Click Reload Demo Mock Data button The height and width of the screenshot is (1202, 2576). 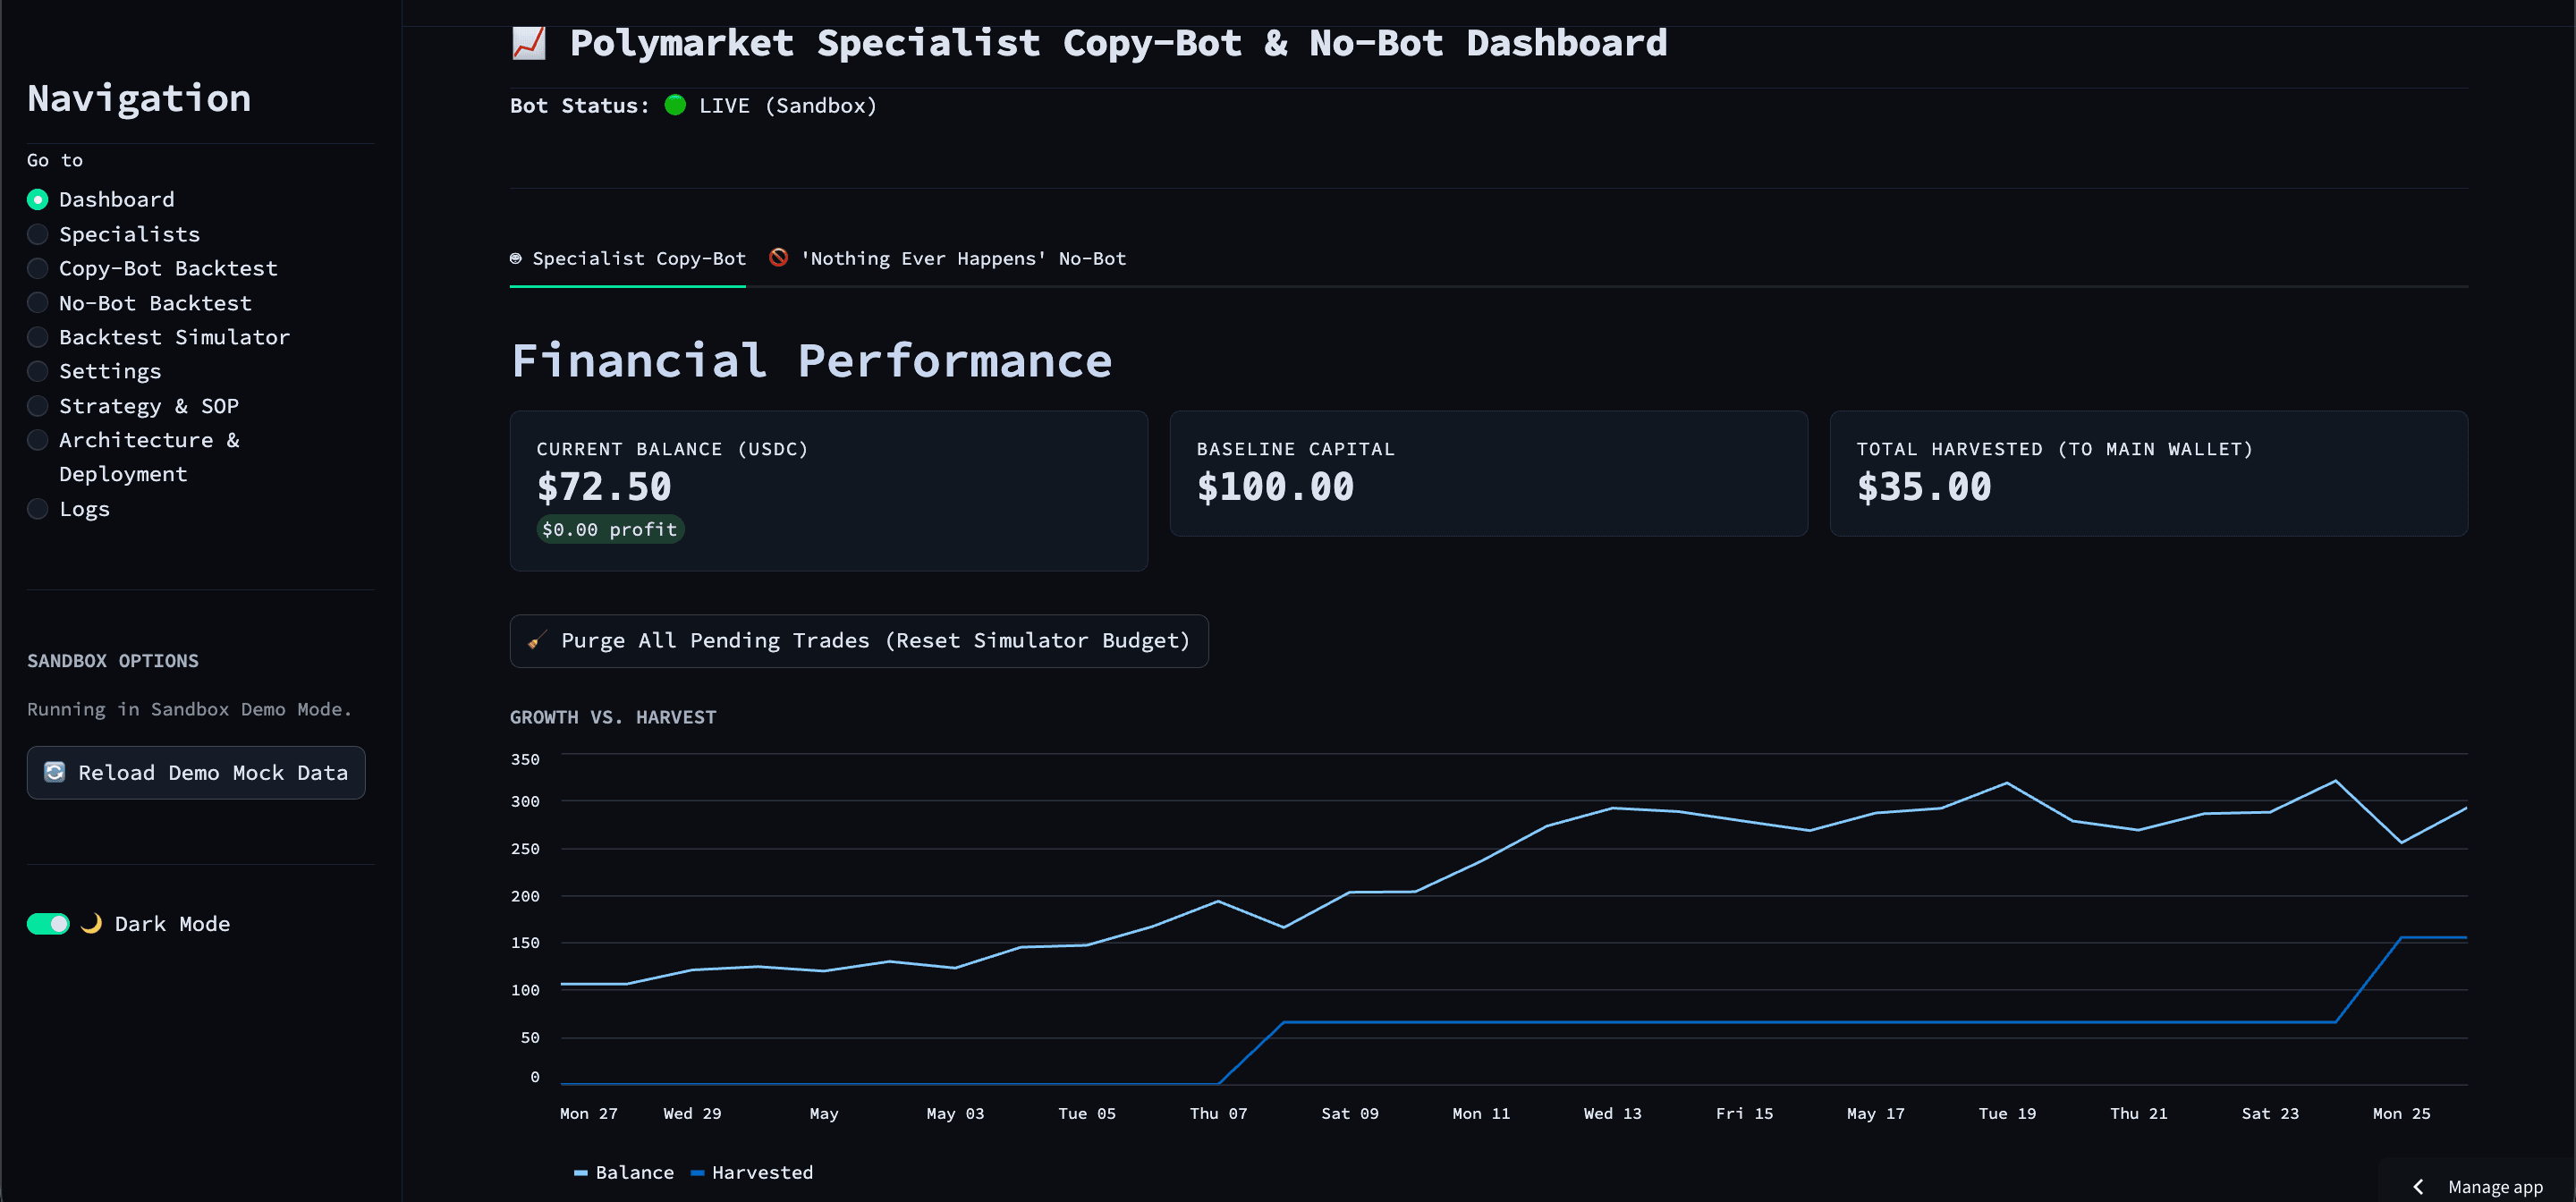[x=196, y=773]
